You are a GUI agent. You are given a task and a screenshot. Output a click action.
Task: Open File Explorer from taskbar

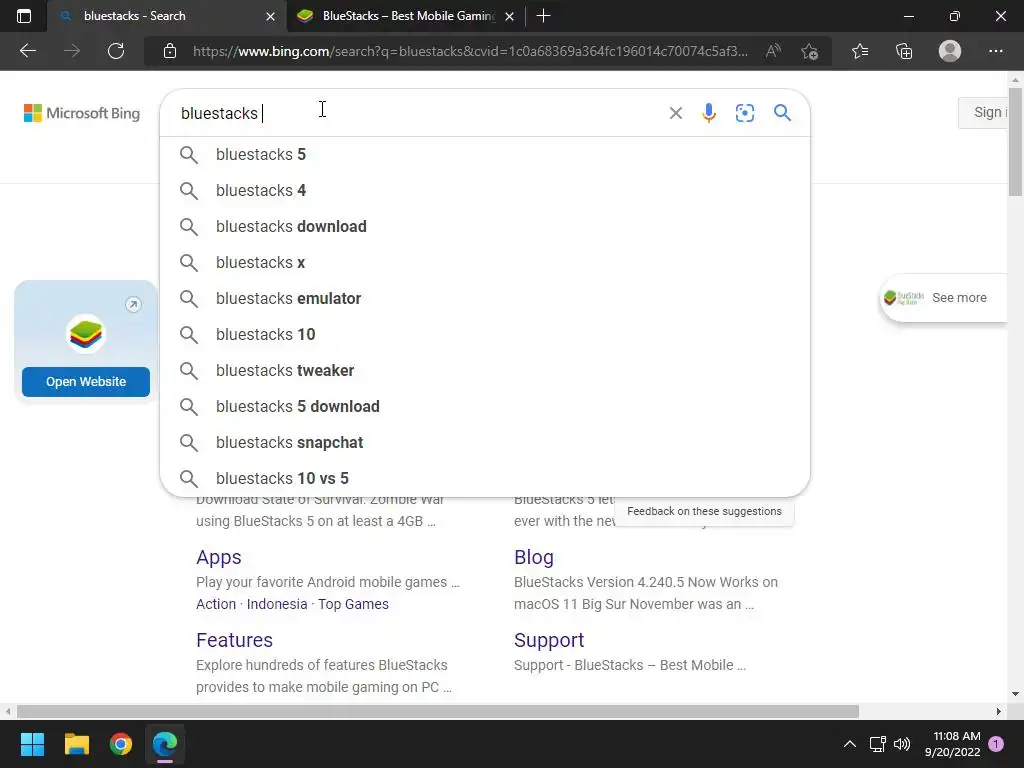click(76, 744)
